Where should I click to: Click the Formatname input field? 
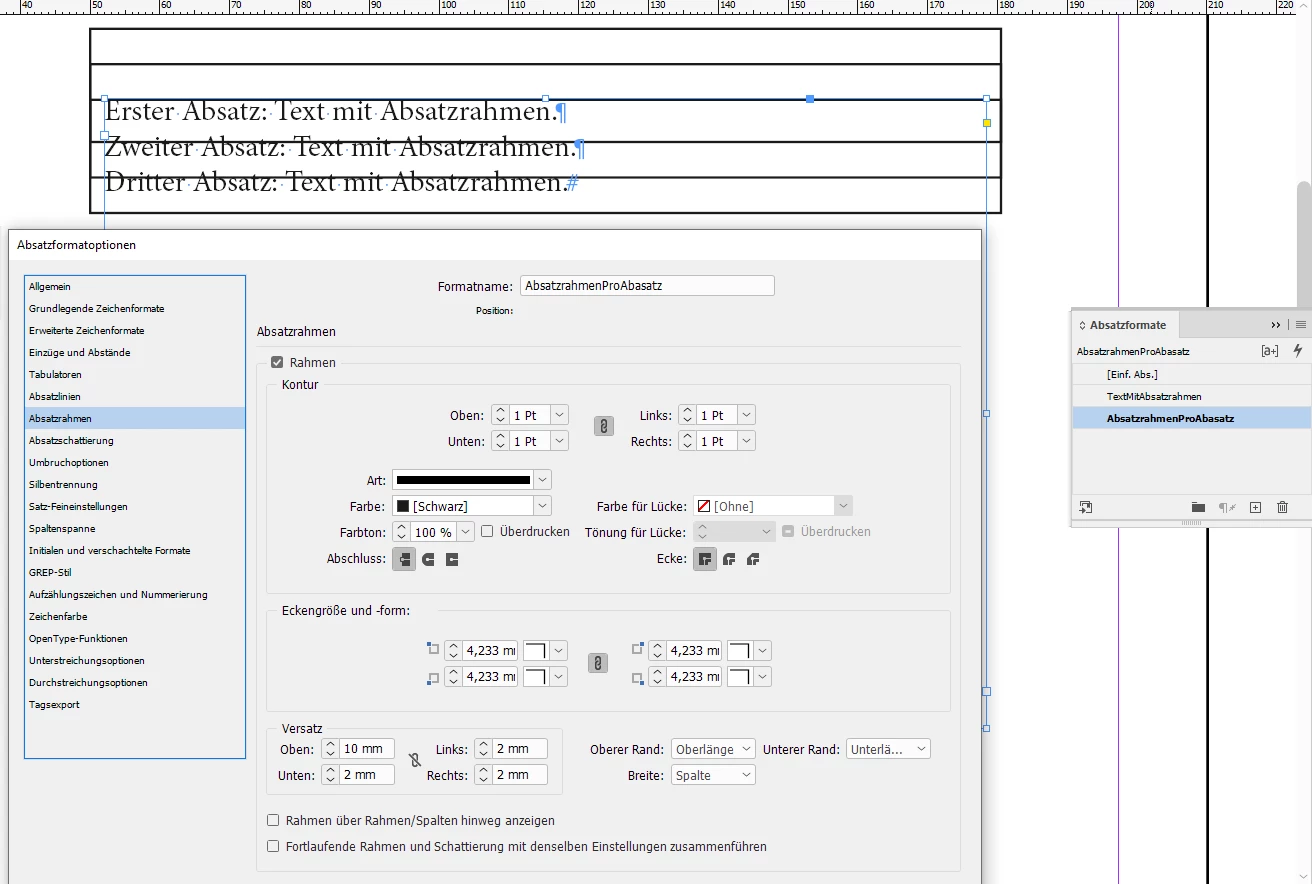tap(647, 286)
